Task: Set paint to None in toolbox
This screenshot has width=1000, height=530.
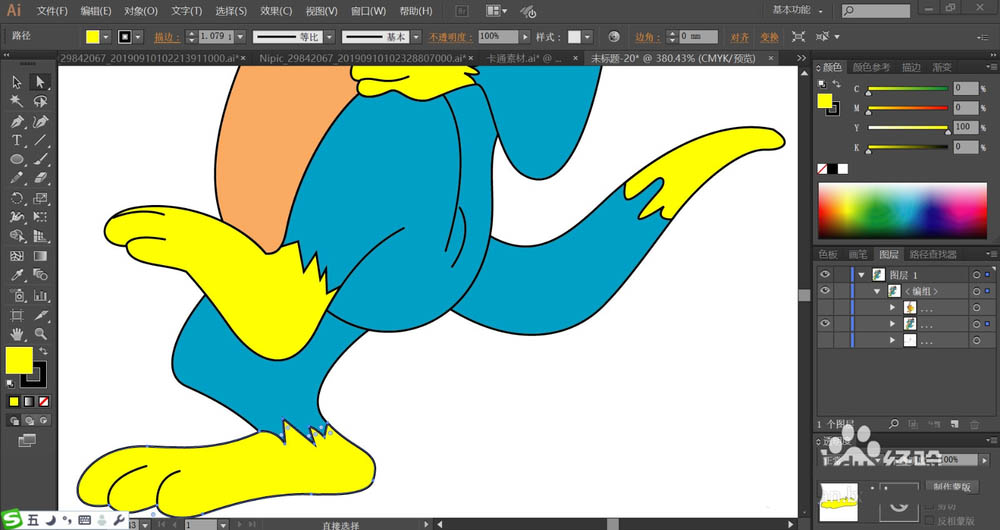Action: point(44,402)
